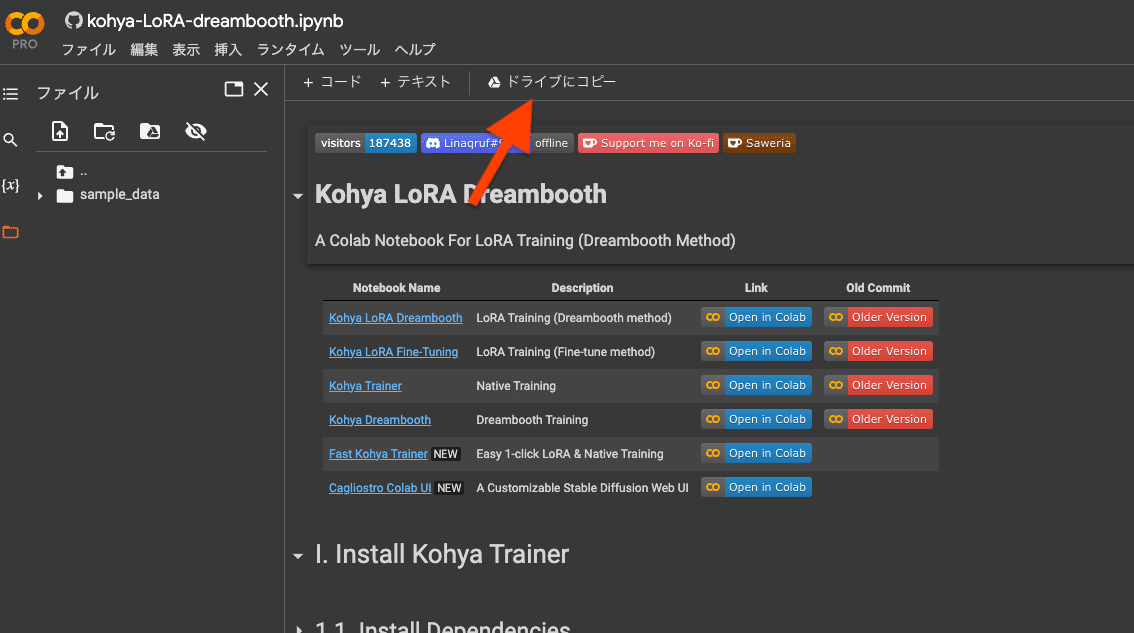Image resolution: width=1134 pixels, height=633 pixels.
Task: Click the upload file icon
Action: coord(60,131)
